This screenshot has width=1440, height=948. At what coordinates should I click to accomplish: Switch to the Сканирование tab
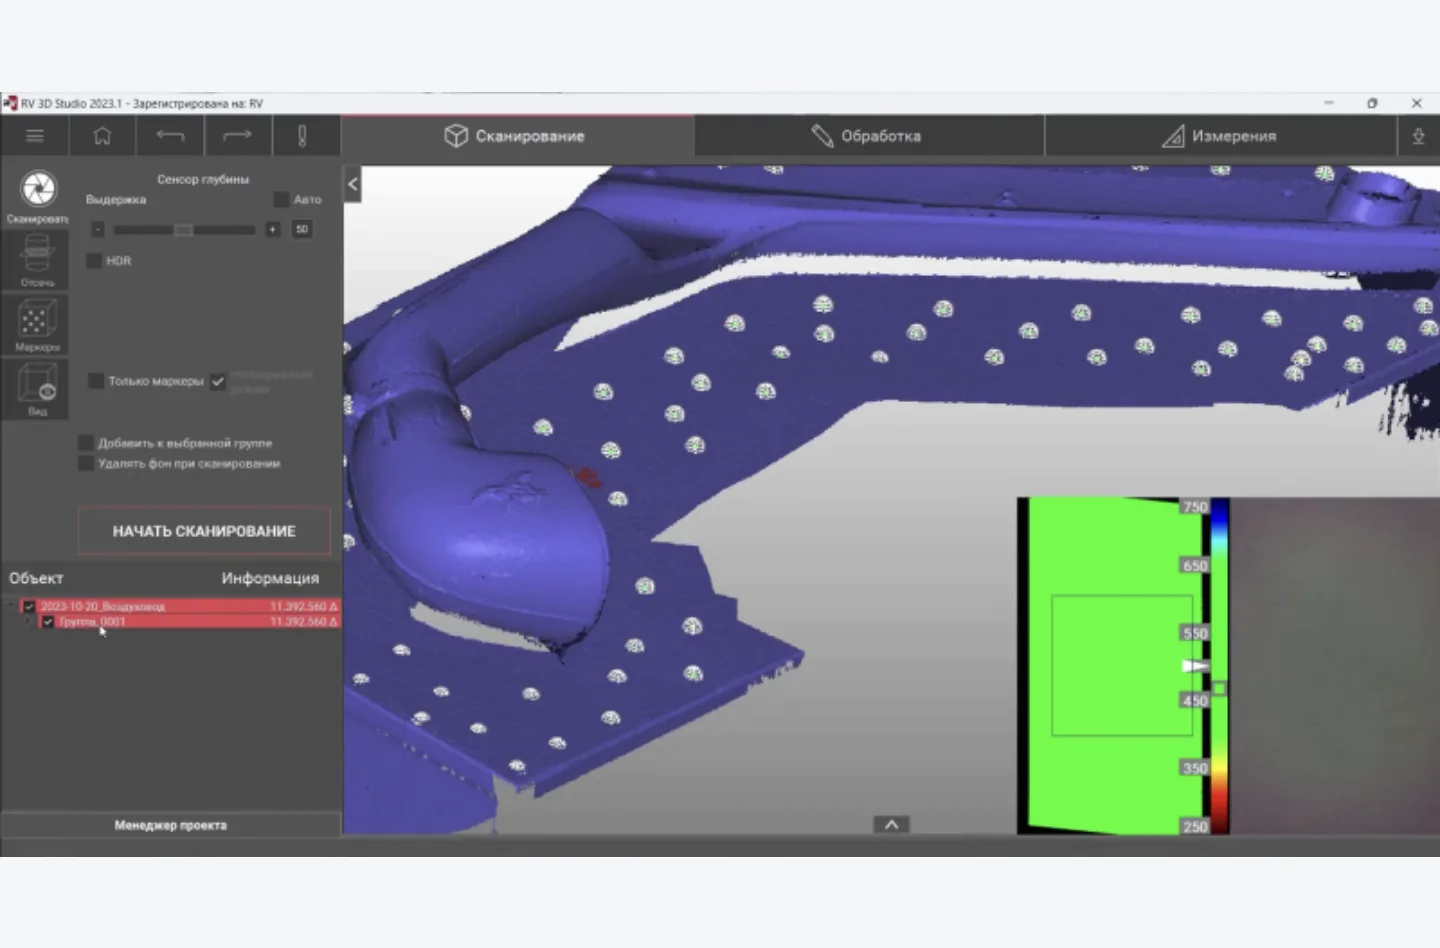click(516, 136)
